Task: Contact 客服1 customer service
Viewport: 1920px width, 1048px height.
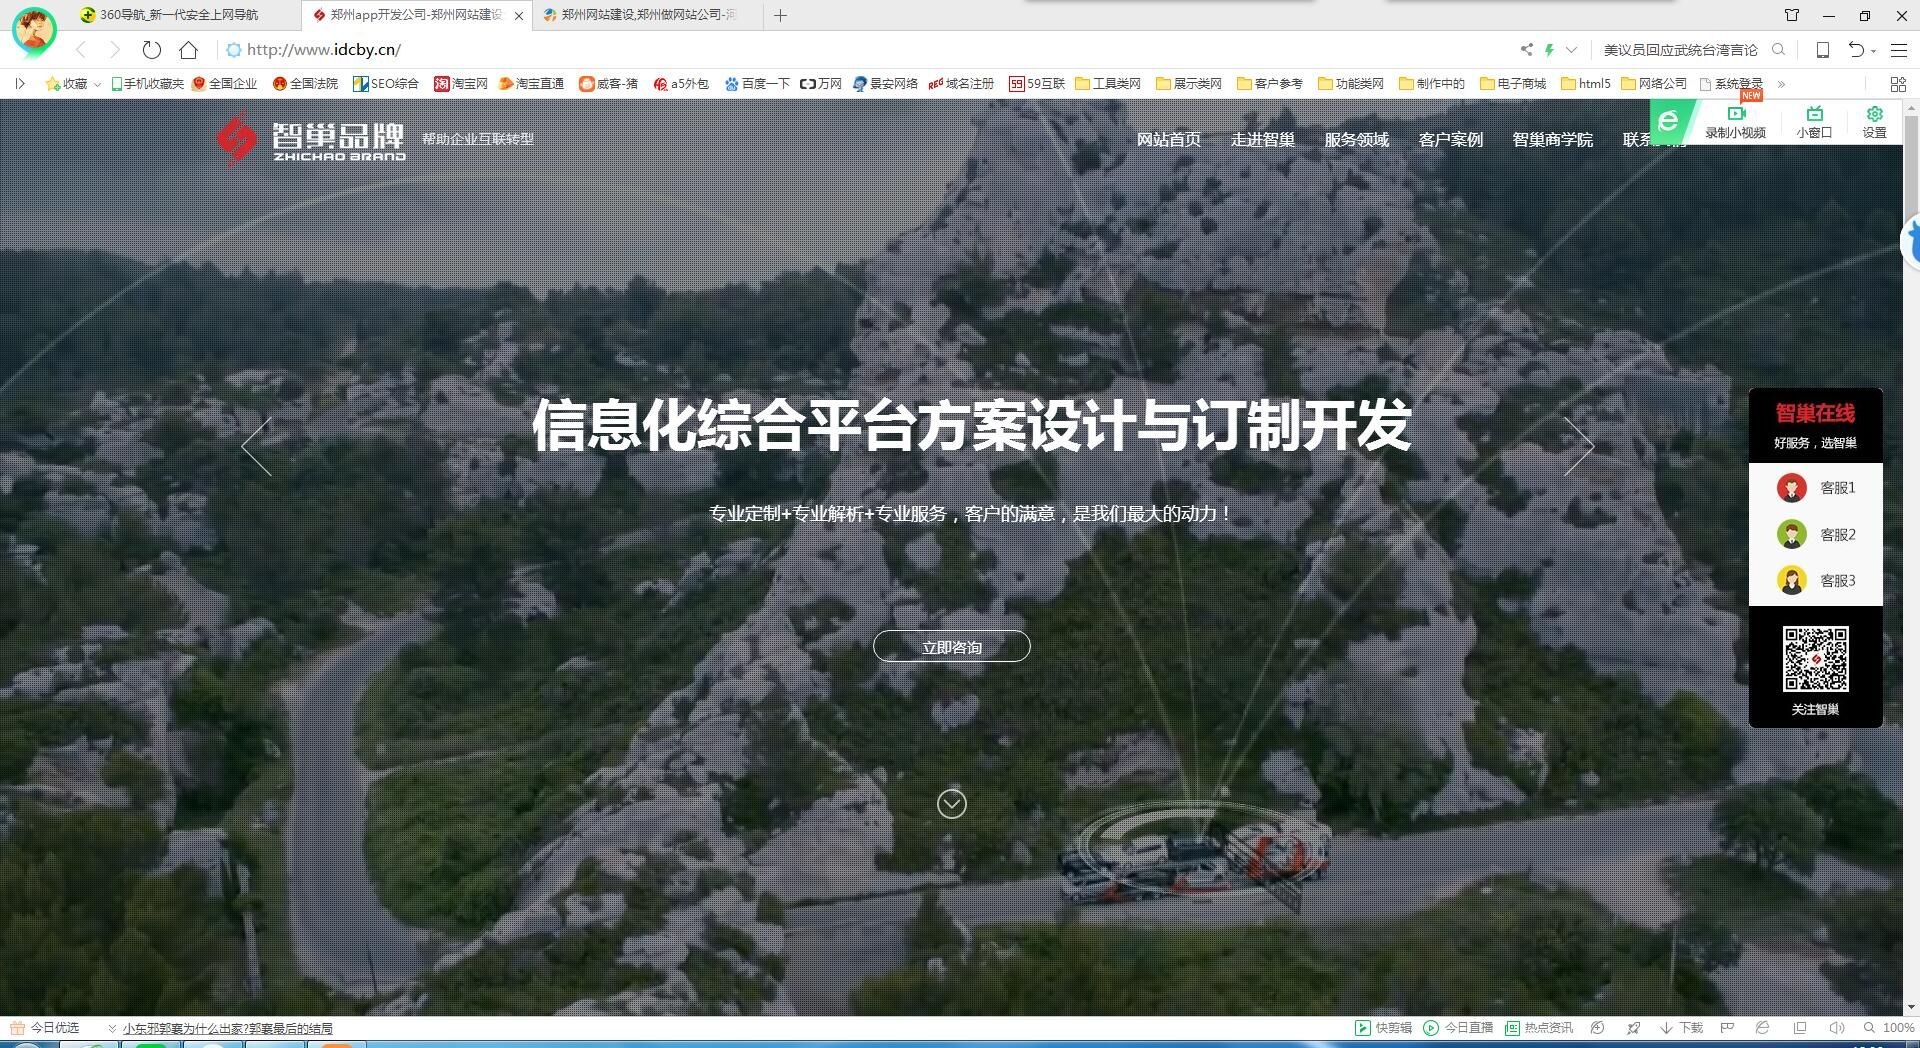Action: point(1837,487)
